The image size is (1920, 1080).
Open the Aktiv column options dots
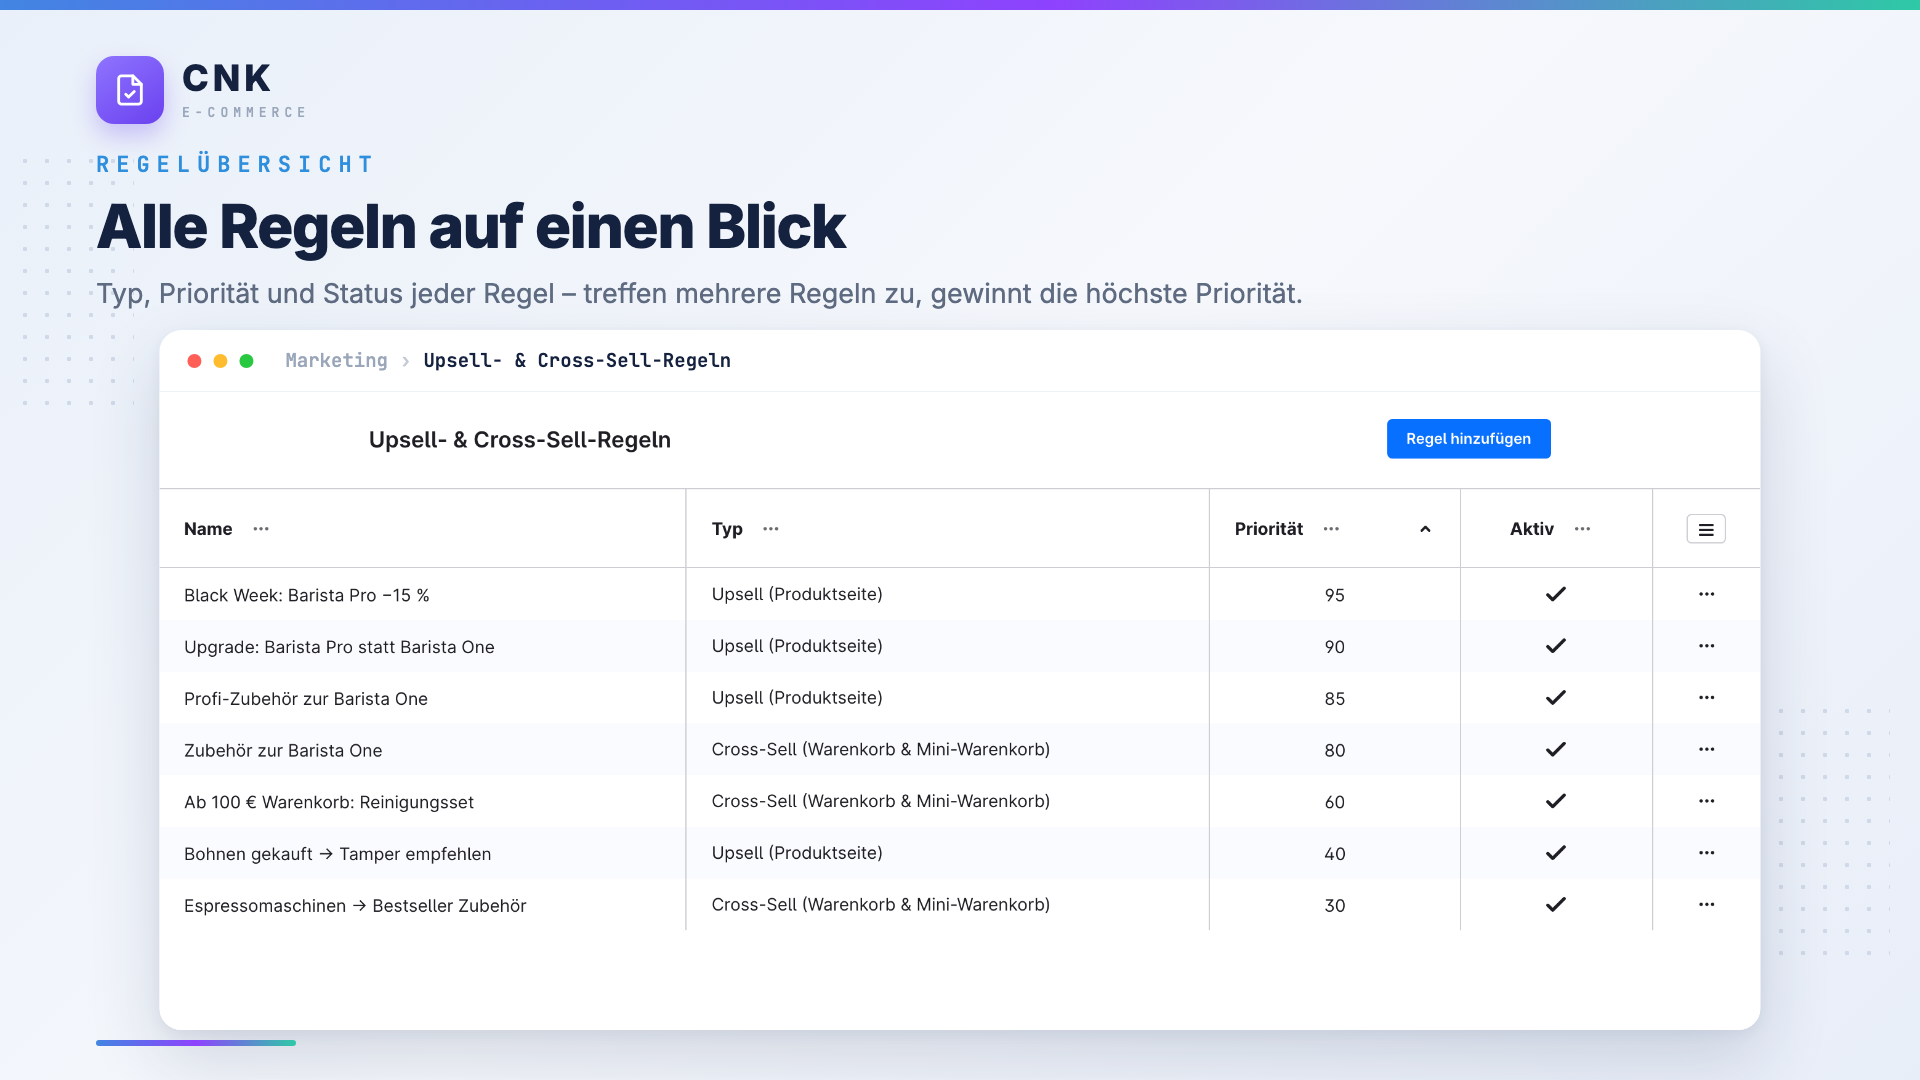coord(1582,529)
